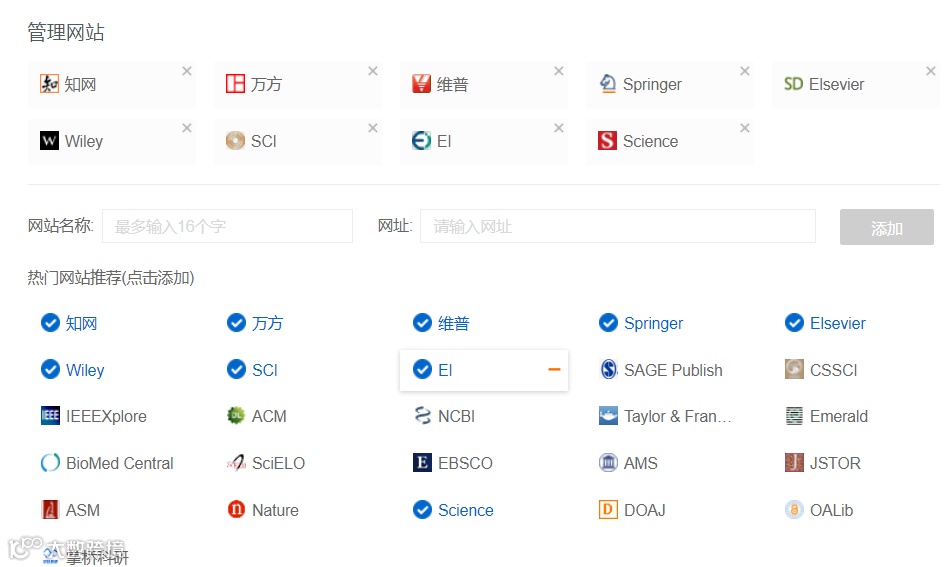Remove Springer from managed sites
The height and width of the screenshot is (567, 952).
coord(744,71)
